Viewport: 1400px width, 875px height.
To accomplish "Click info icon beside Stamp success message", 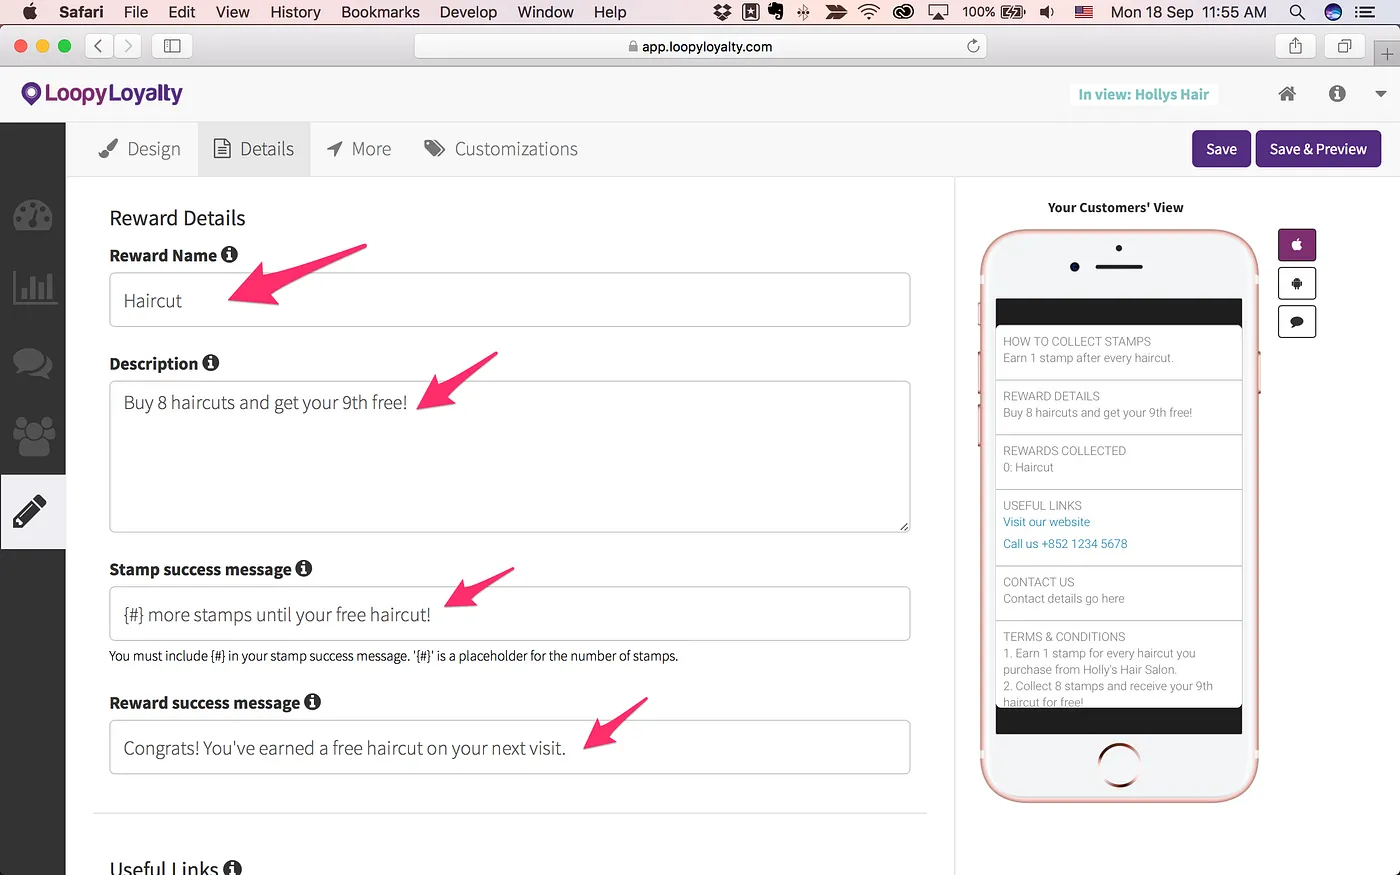I will click(x=304, y=569).
